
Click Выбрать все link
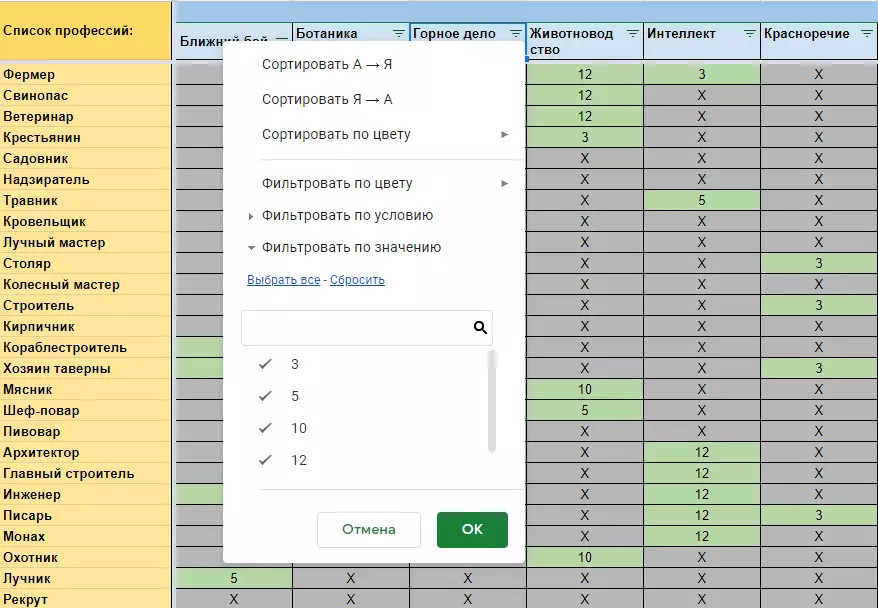[283, 280]
